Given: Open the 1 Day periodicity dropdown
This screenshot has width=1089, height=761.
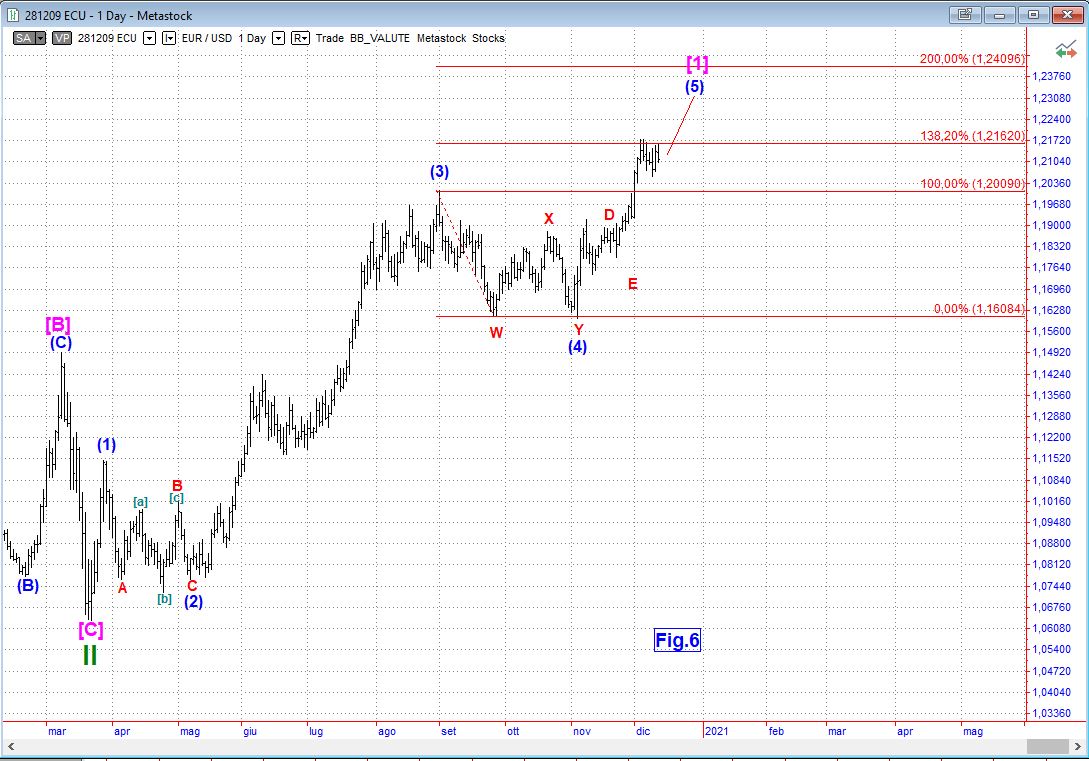Looking at the screenshot, I should click(x=277, y=38).
